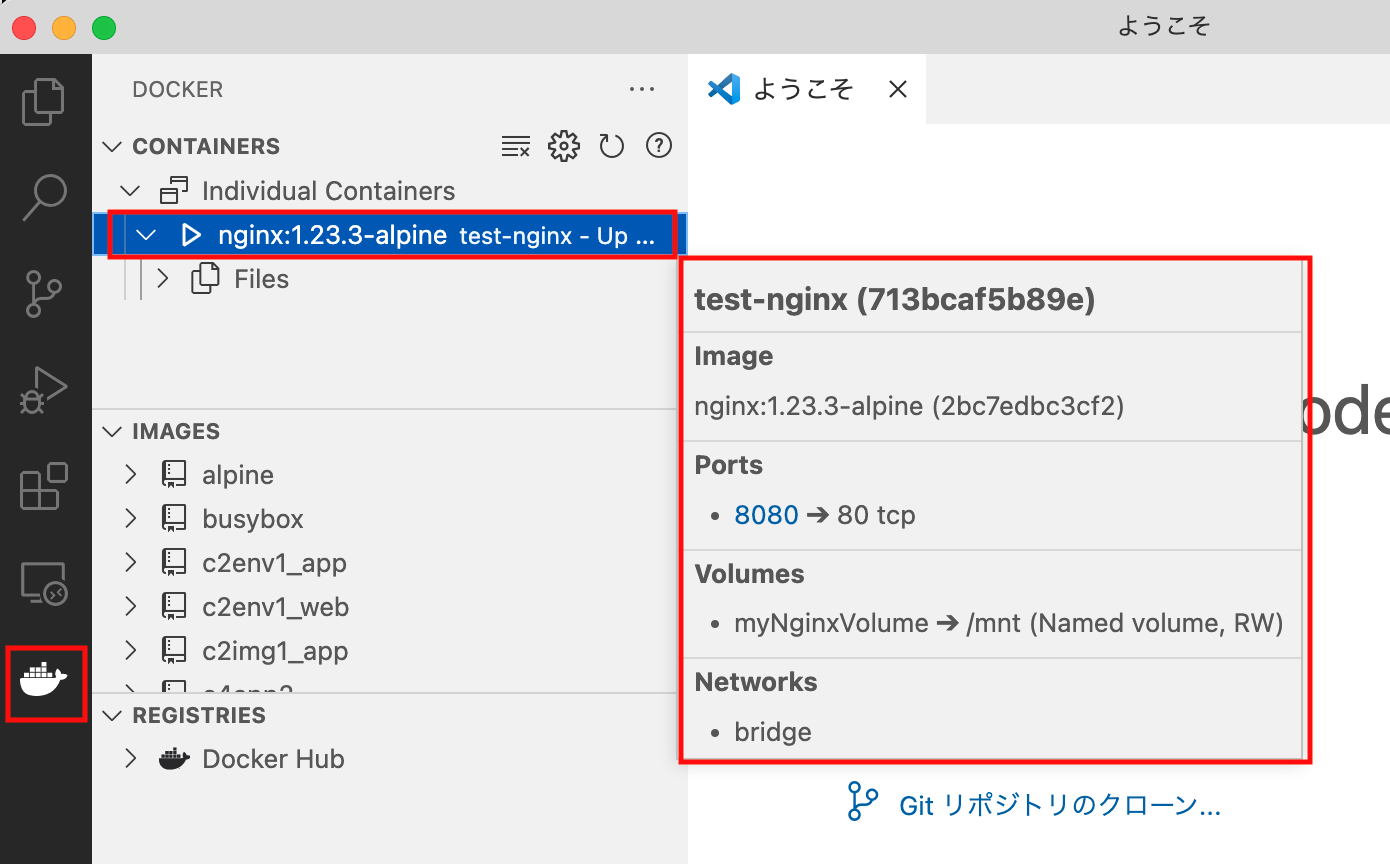Select the ようこそ editor tab
This screenshot has height=864, width=1390.
pyautogui.click(x=806, y=89)
